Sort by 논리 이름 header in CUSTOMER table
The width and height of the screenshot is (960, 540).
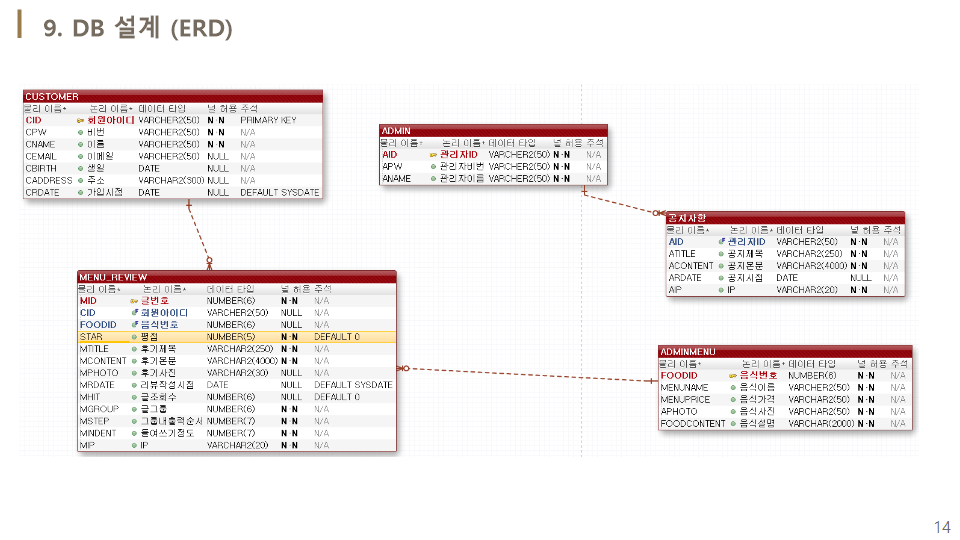111,109
